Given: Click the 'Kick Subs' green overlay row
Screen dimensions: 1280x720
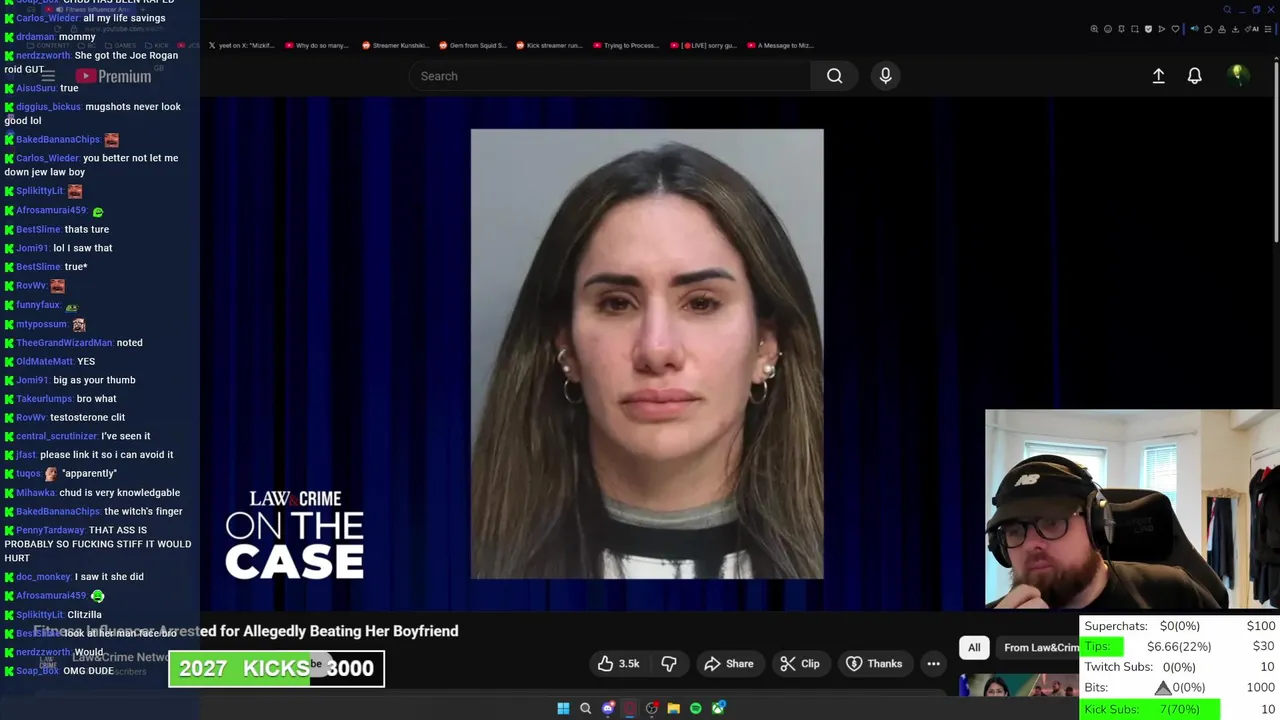Looking at the screenshot, I should pyautogui.click(x=1150, y=709).
